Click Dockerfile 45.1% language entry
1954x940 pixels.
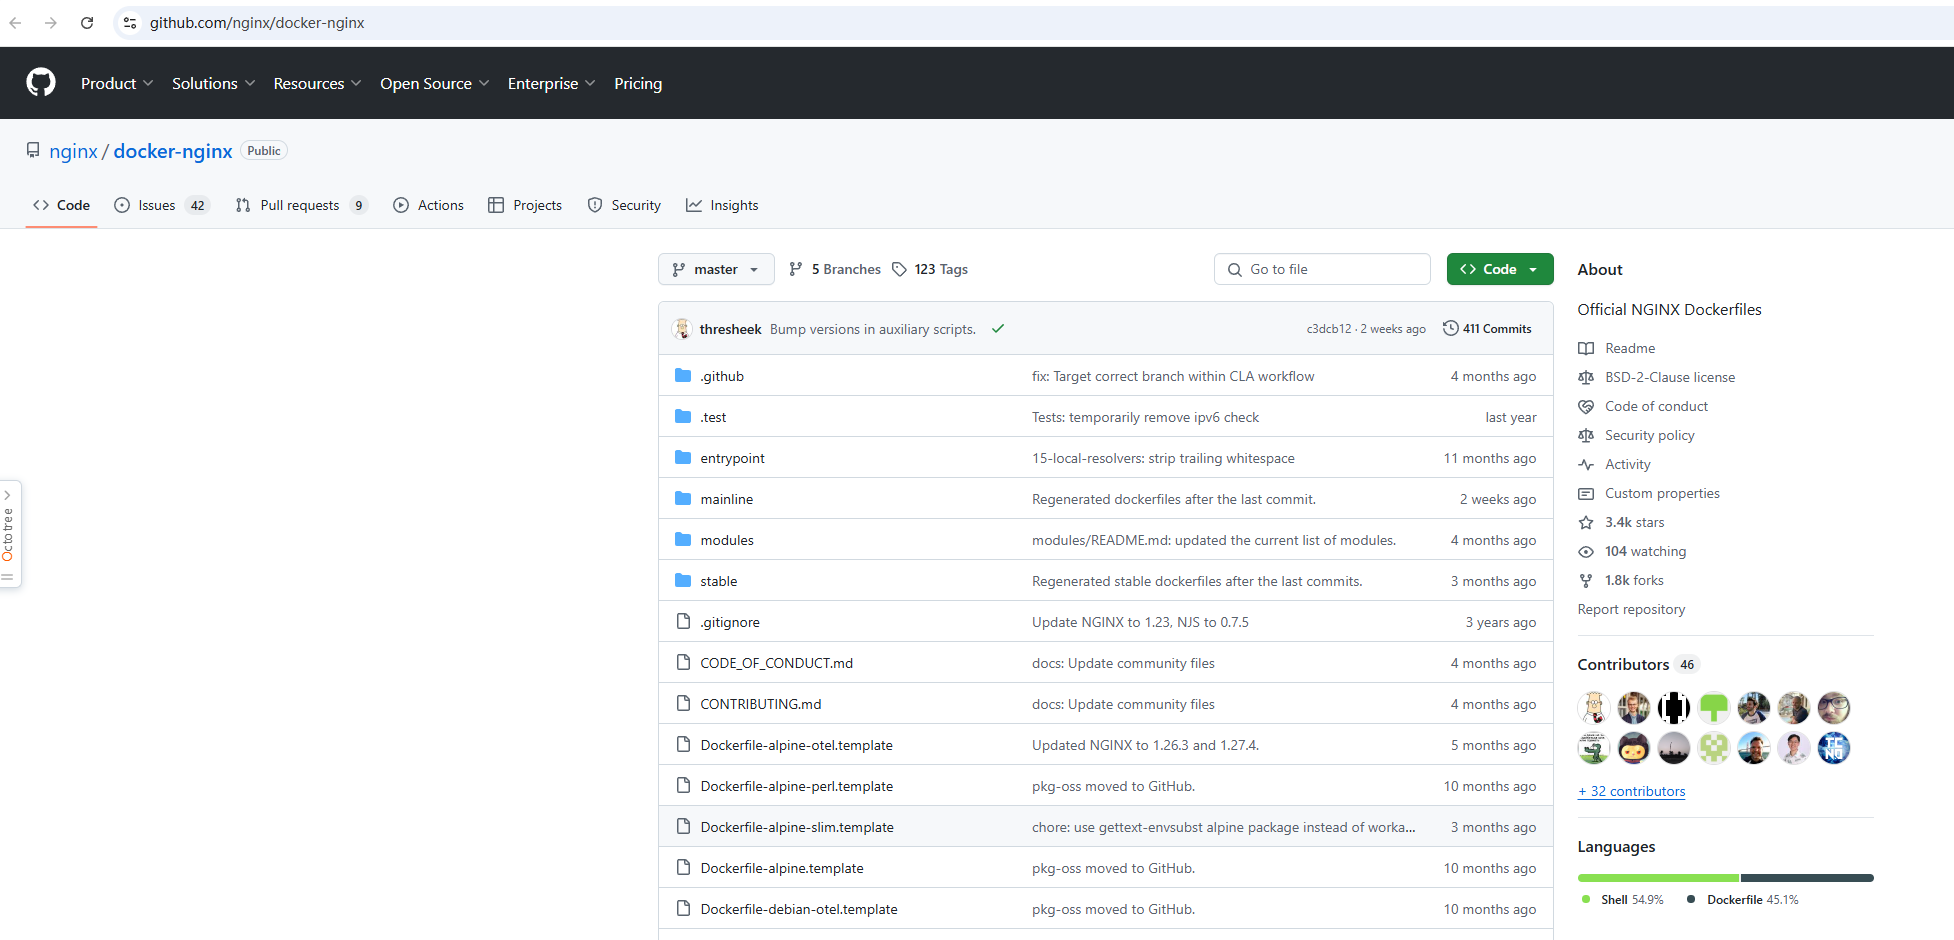point(1743,900)
